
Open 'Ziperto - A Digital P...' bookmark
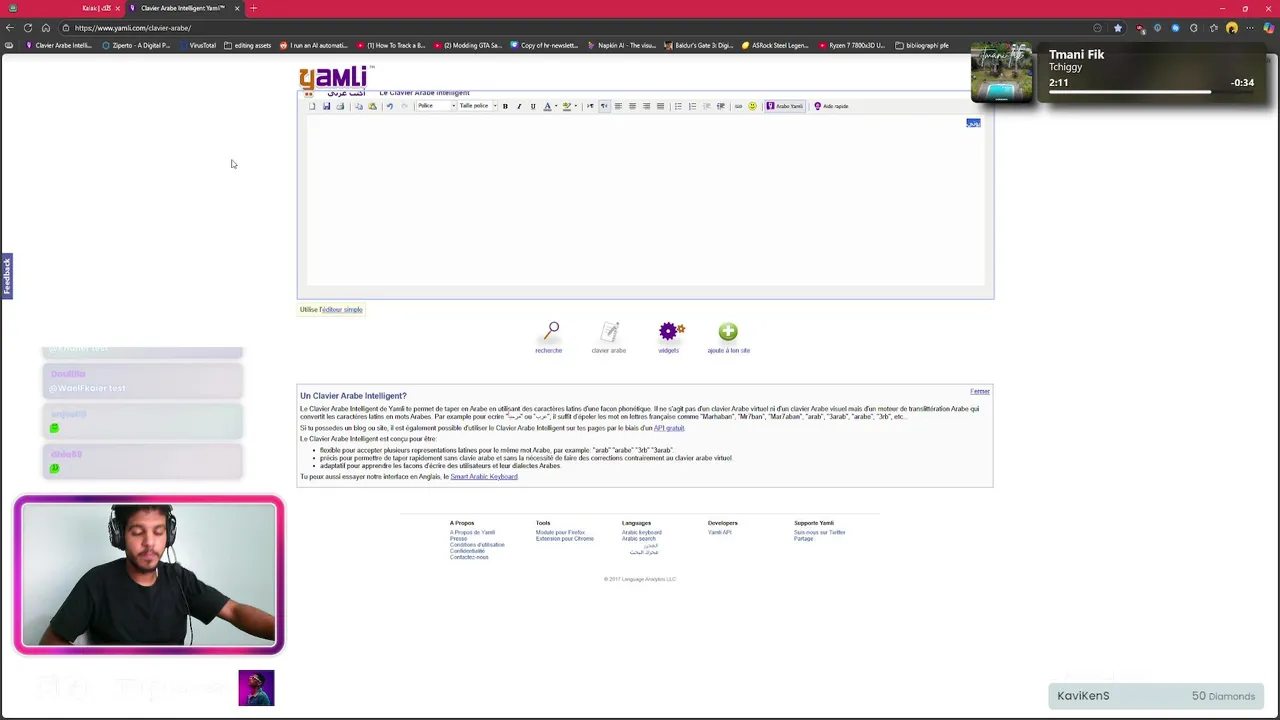(x=136, y=45)
